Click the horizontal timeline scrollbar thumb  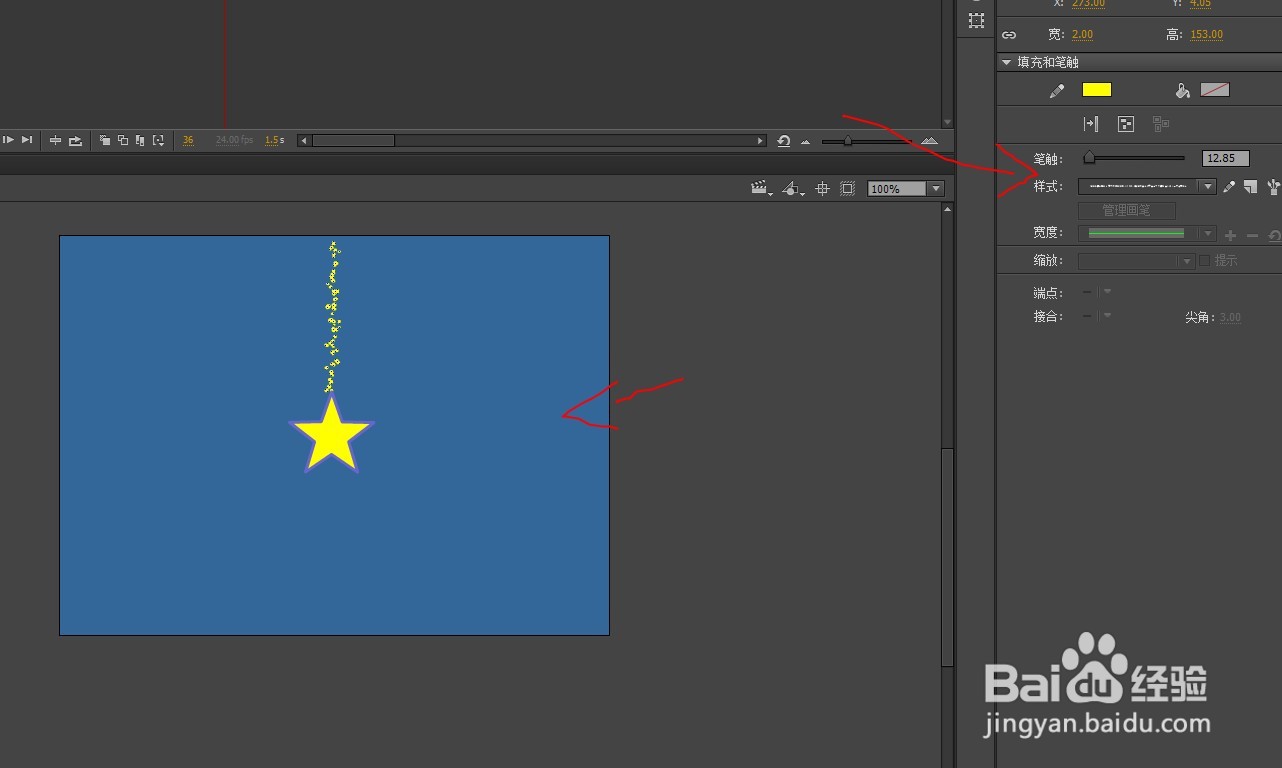coord(353,141)
